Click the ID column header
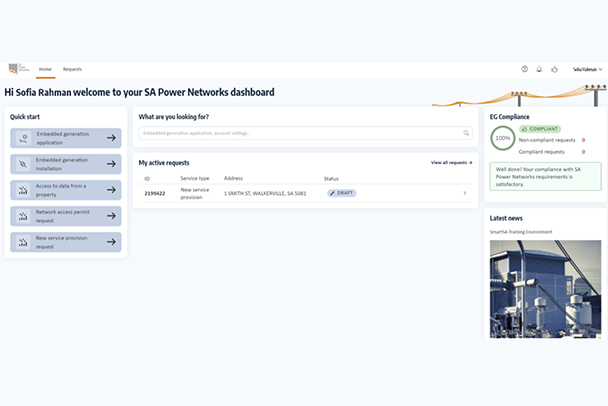Image resolution: width=608 pixels, height=406 pixels. 147,178
